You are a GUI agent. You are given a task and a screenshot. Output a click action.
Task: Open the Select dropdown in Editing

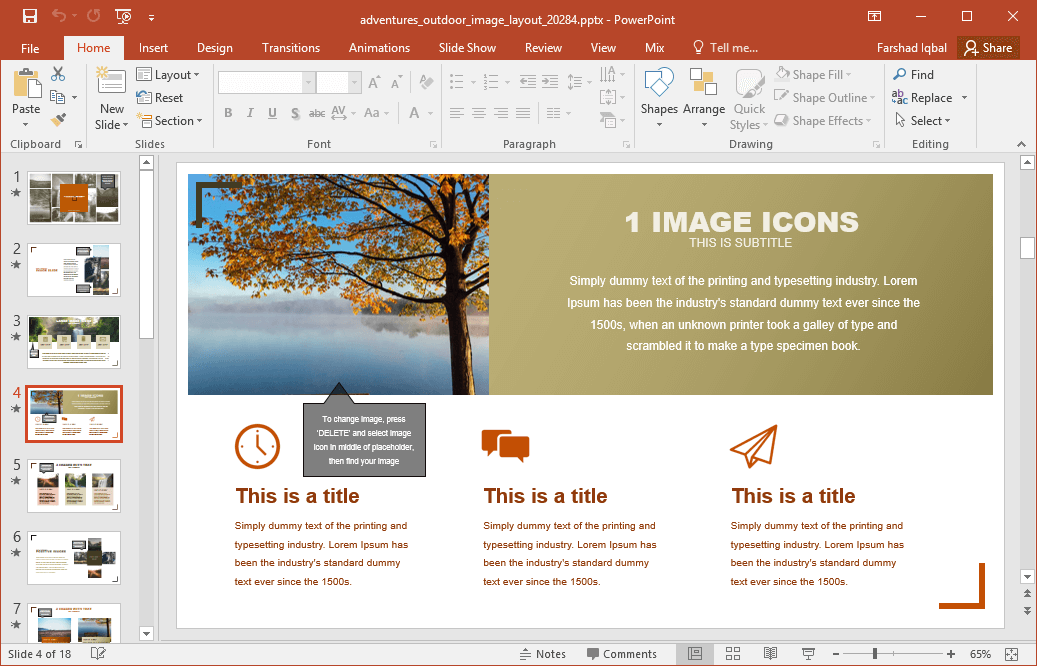click(922, 121)
